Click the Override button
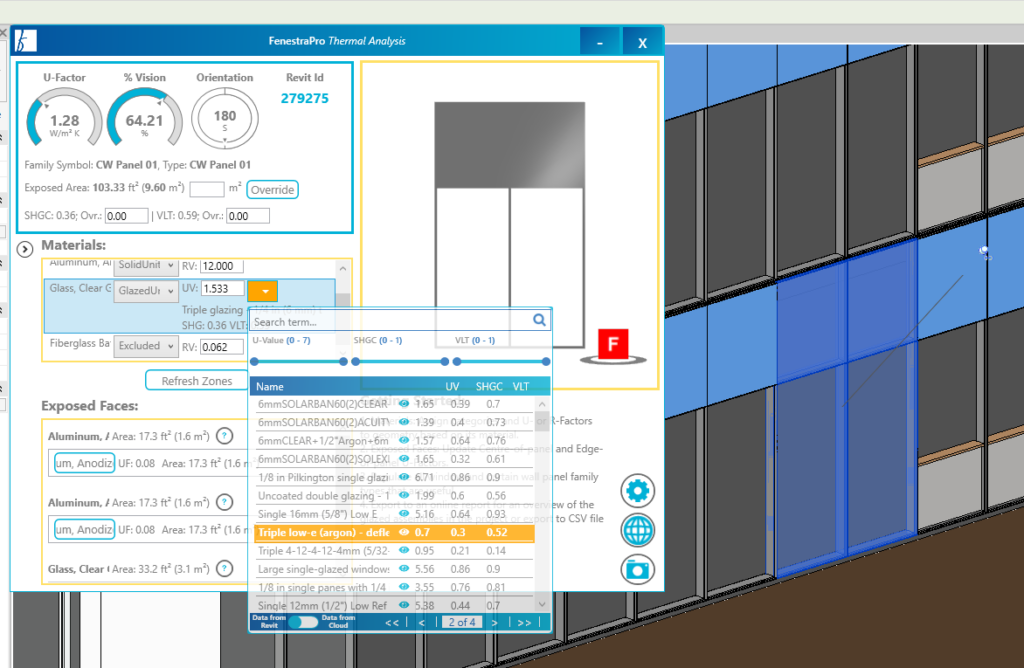1024x668 pixels. click(272, 189)
